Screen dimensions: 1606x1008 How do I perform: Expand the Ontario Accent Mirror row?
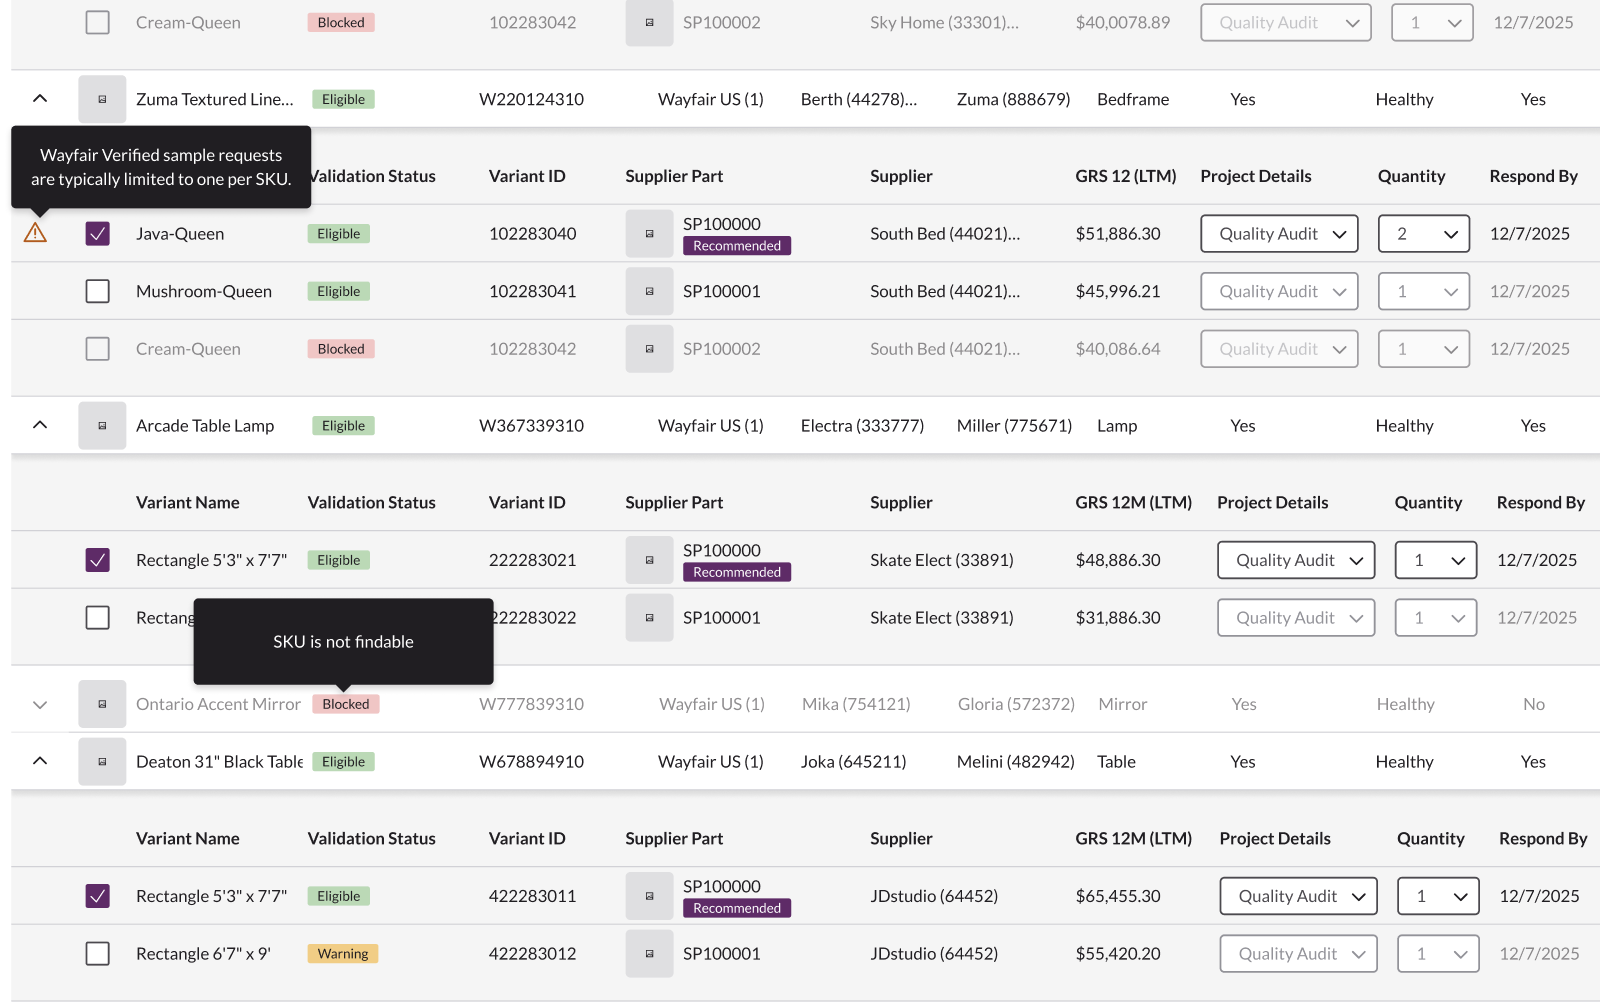coord(39,704)
